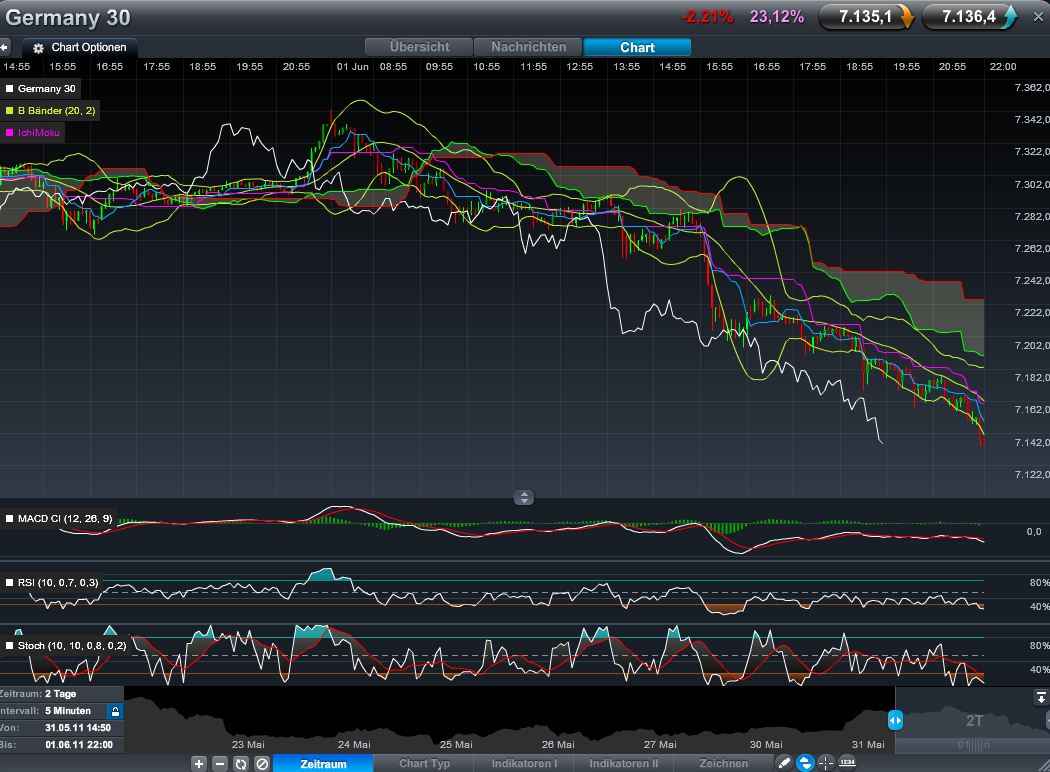
Task: Click the circle-slash reset icon
Action: 262,764
